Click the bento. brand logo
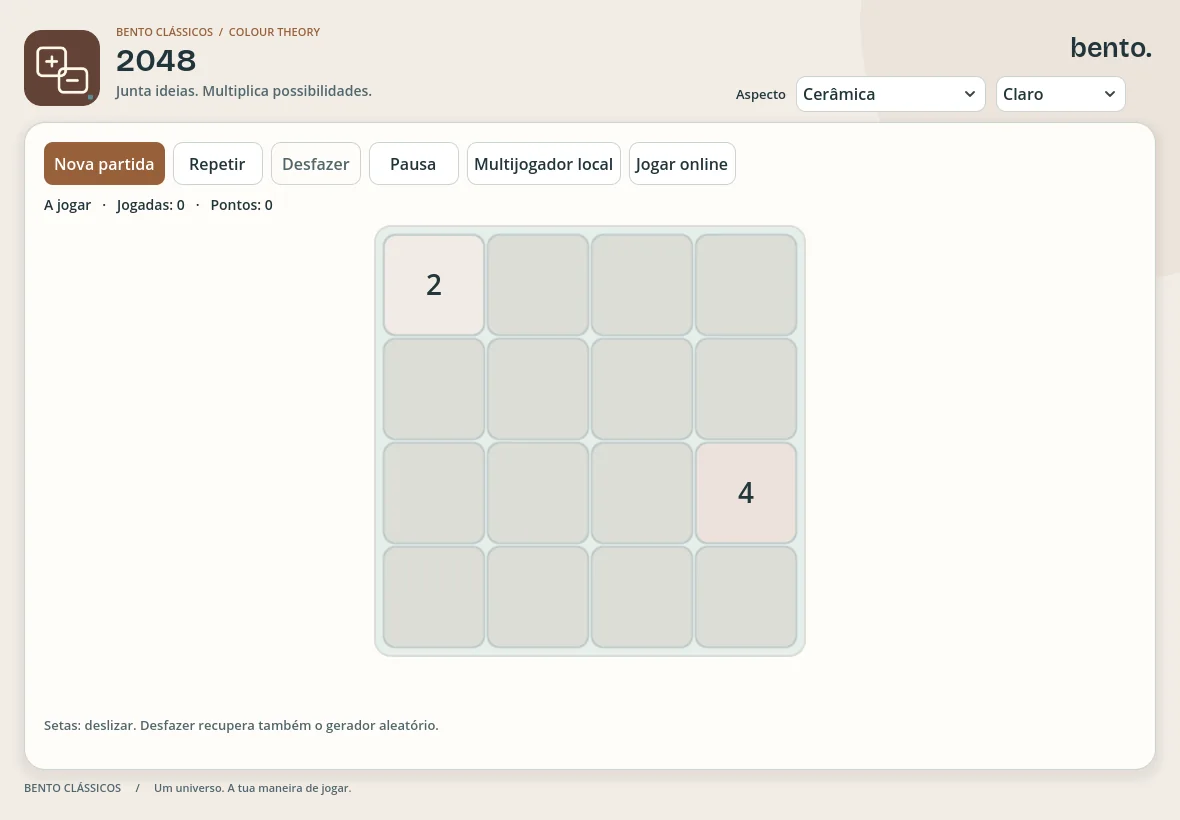1180x820 pixels. [x=1111, y=47]
